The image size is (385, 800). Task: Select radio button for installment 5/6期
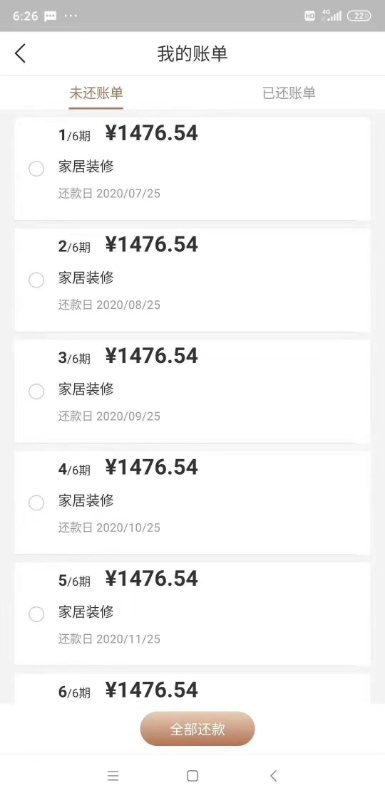tap(36, 614)
